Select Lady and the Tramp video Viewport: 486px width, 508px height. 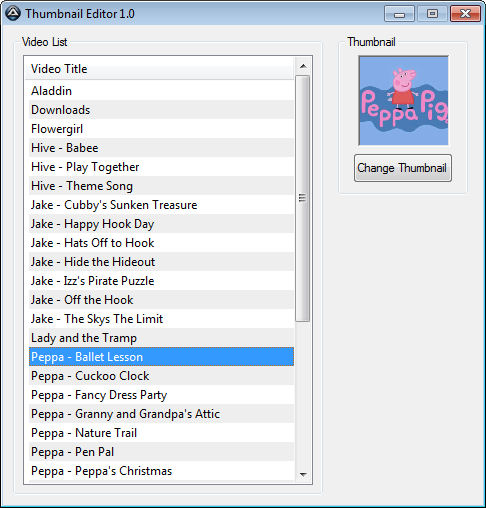click(161, 338)
